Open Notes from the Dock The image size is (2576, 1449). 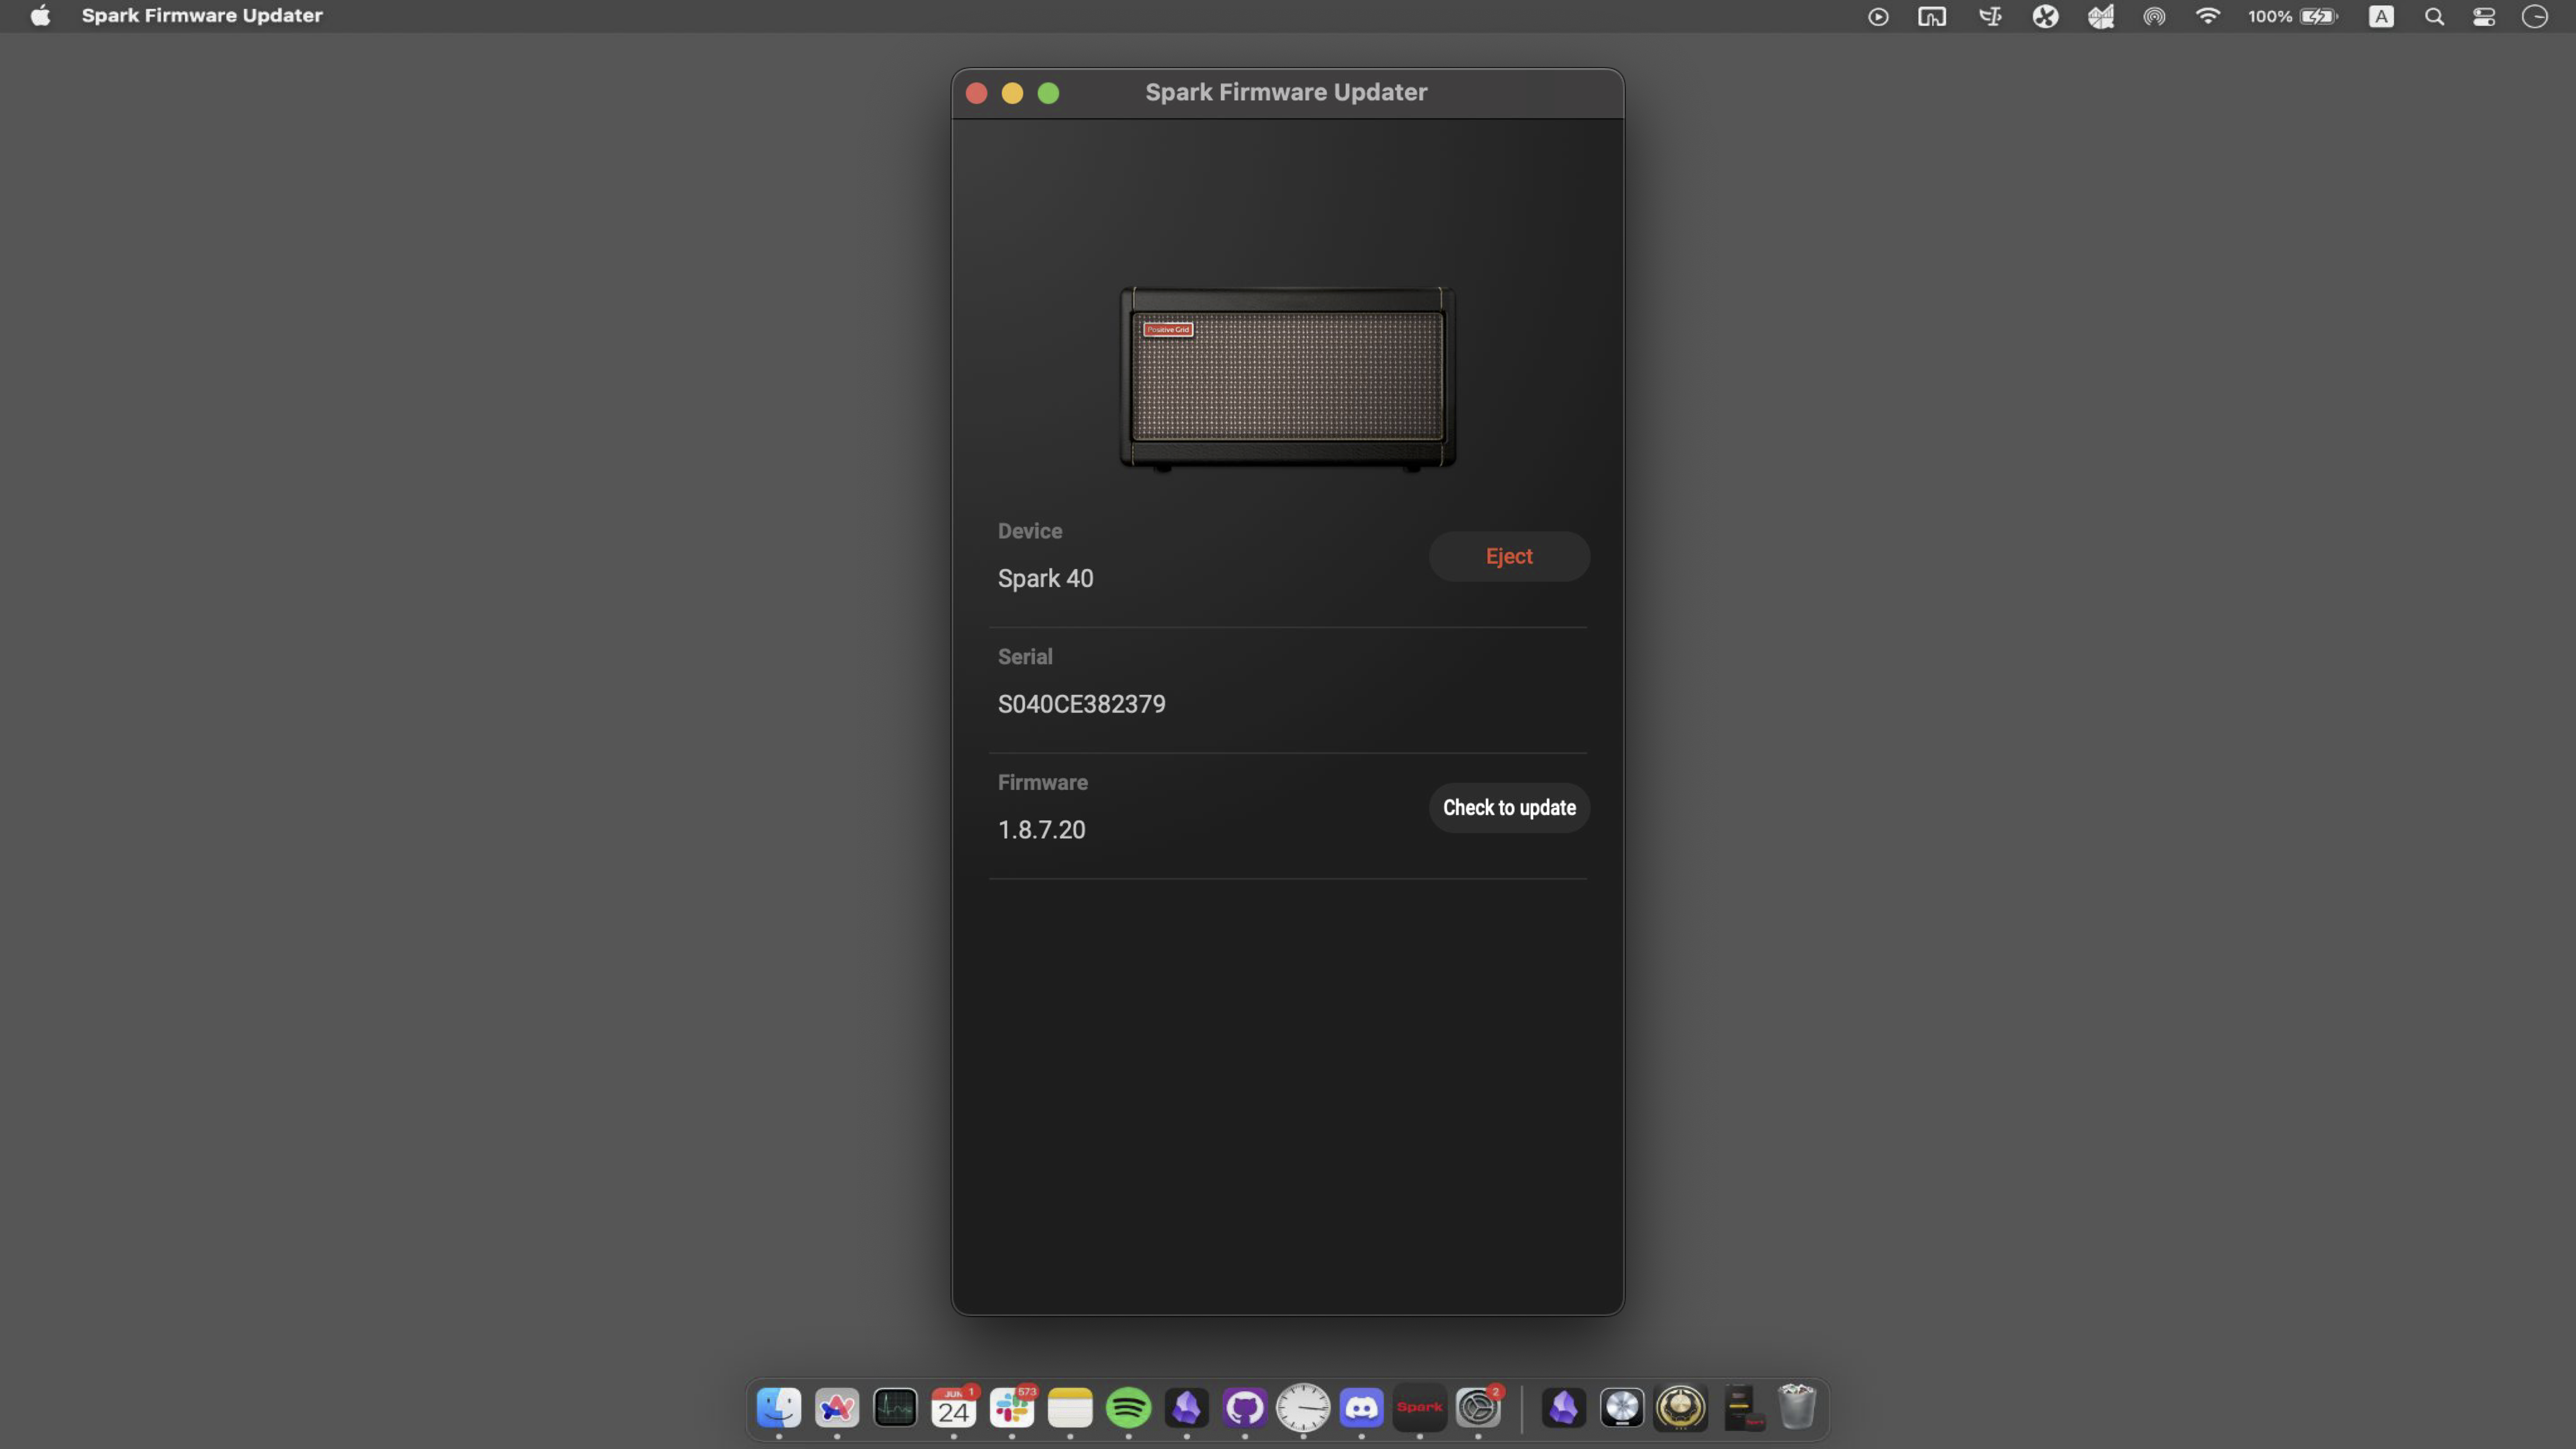1070,1408
